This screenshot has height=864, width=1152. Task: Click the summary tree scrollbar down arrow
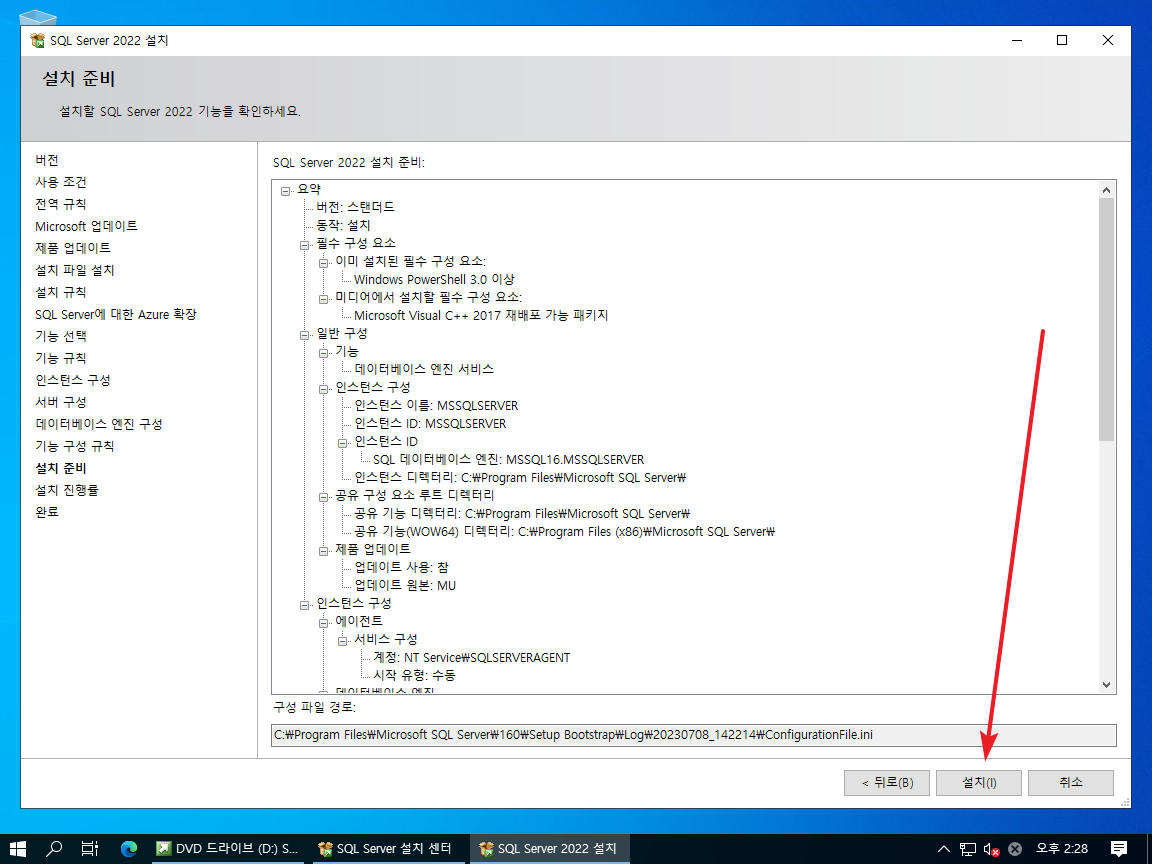click(x=1106, y=685)
